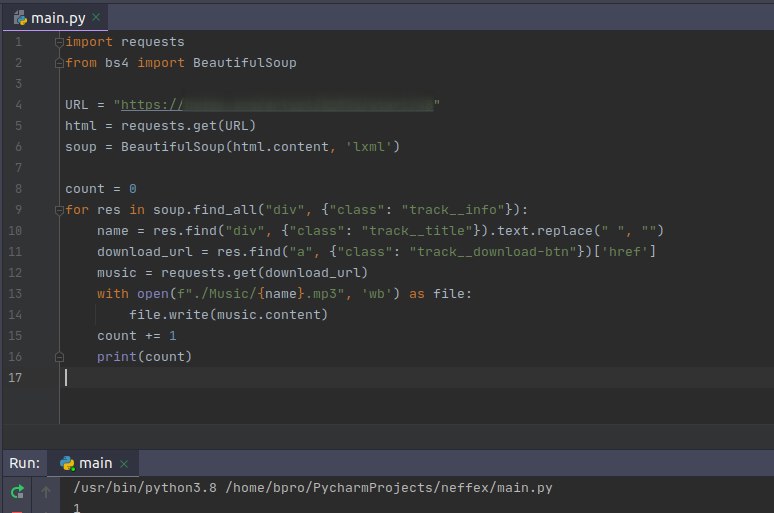
Task: Collapse the imports fold marker on line 1
Action: (x=59, y=42)
